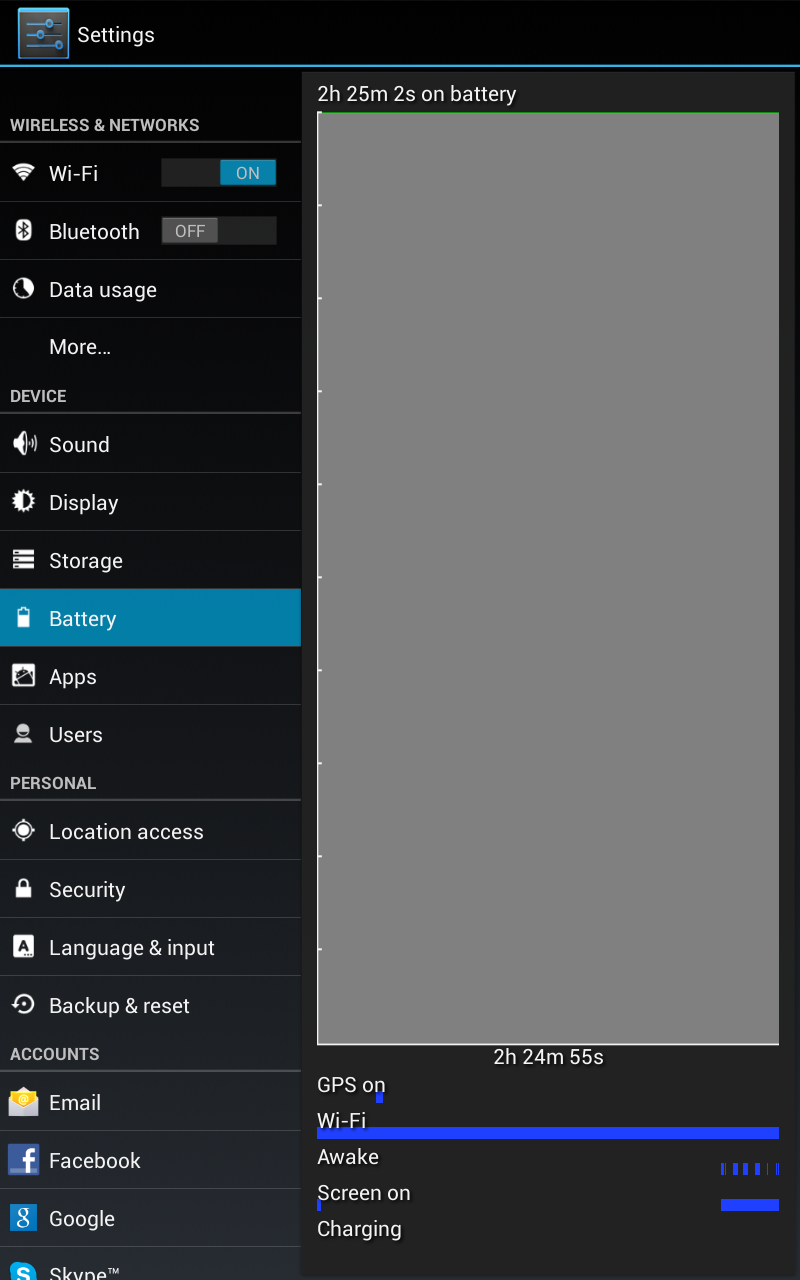Tap the blue Wi-Fi usage bar

[548, 1133]
